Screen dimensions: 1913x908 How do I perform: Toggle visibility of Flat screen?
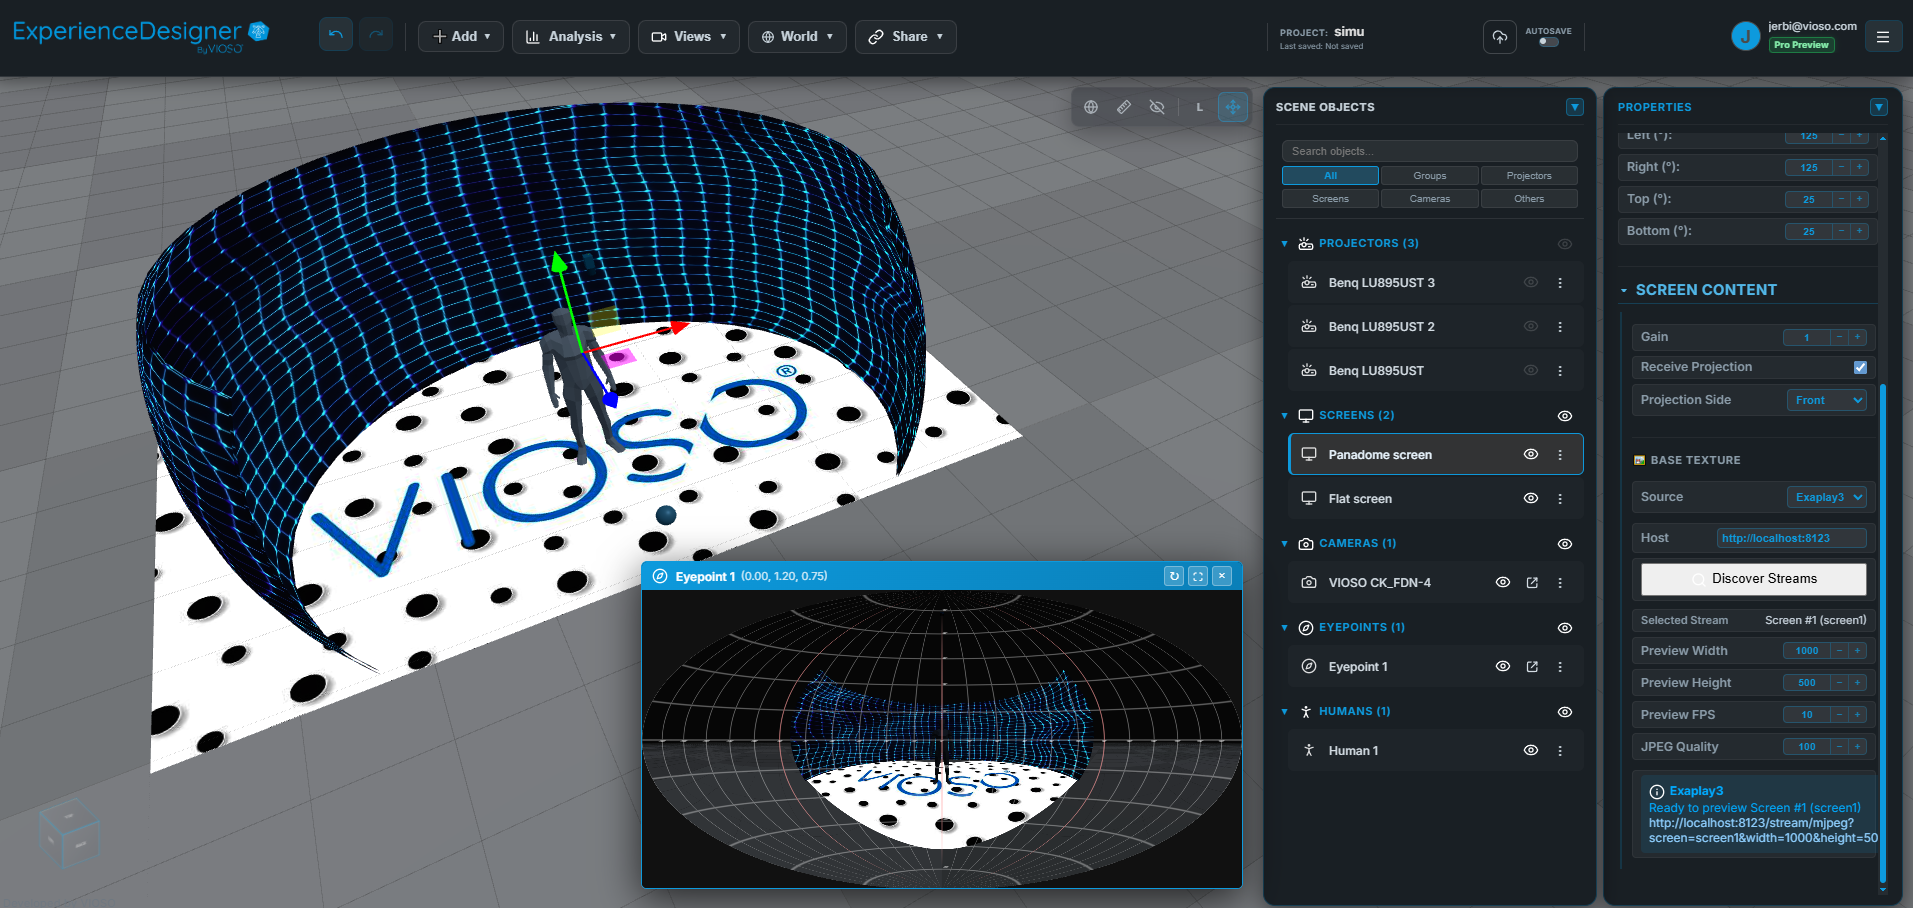pyautogui.click(x=1531, y=499)
